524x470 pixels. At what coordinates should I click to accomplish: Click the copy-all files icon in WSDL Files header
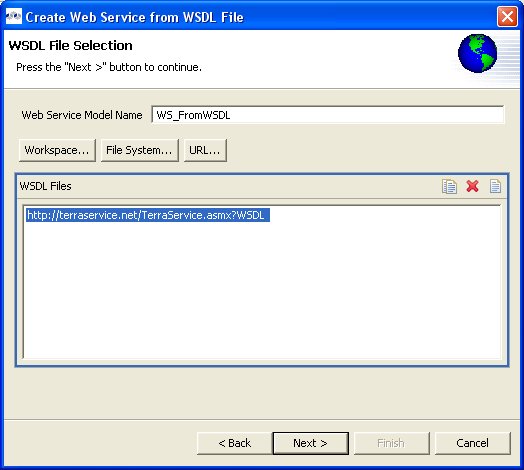click(x=449, y=187)
